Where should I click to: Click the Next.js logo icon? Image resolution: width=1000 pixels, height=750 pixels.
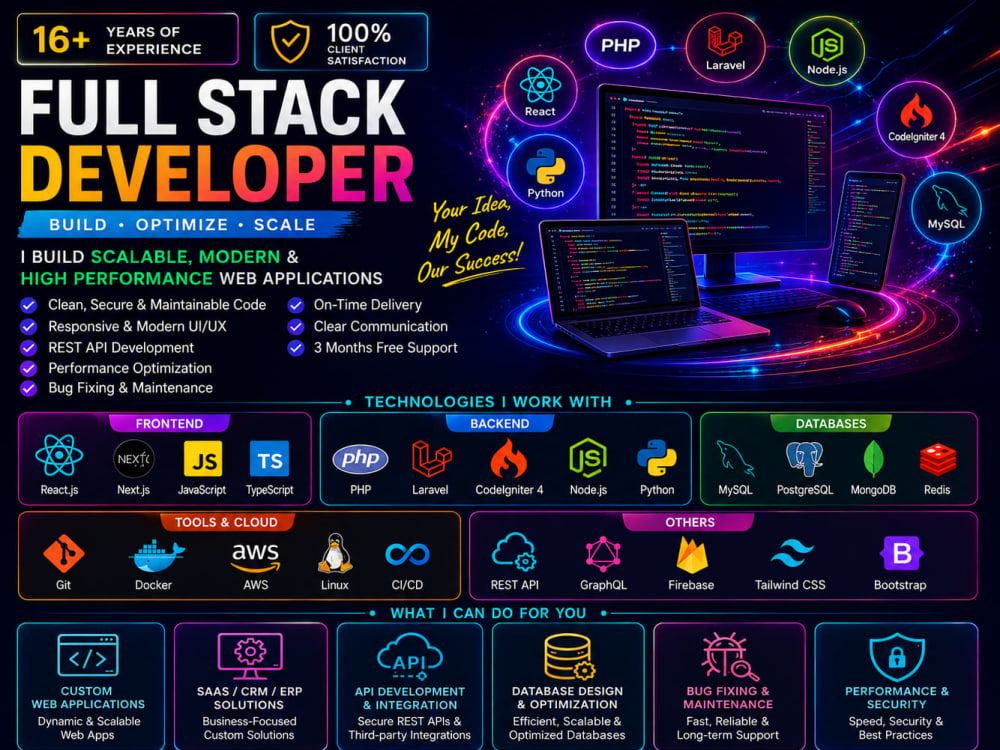click(133, 459)
